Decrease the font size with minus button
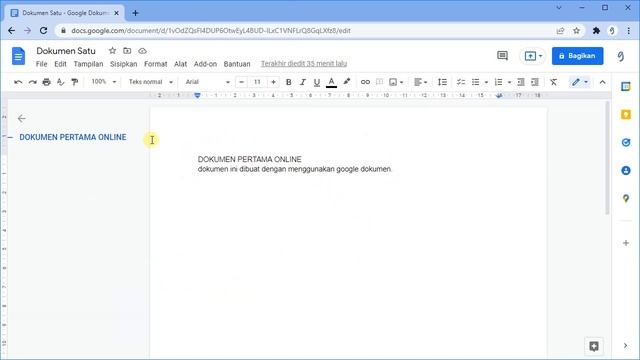640x360 pixels. click(241, 82)
